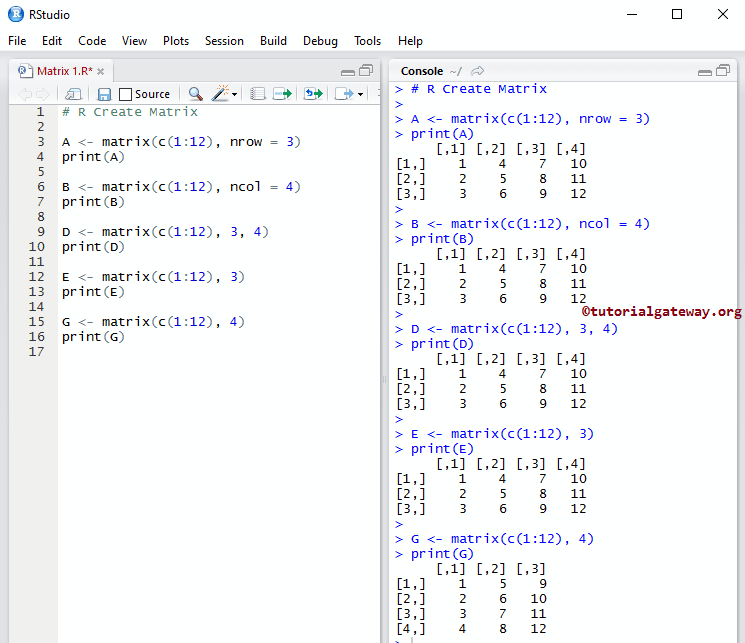The image size is (745, 643).
Task: Open the Plots menu
Action: pos(176,41)
